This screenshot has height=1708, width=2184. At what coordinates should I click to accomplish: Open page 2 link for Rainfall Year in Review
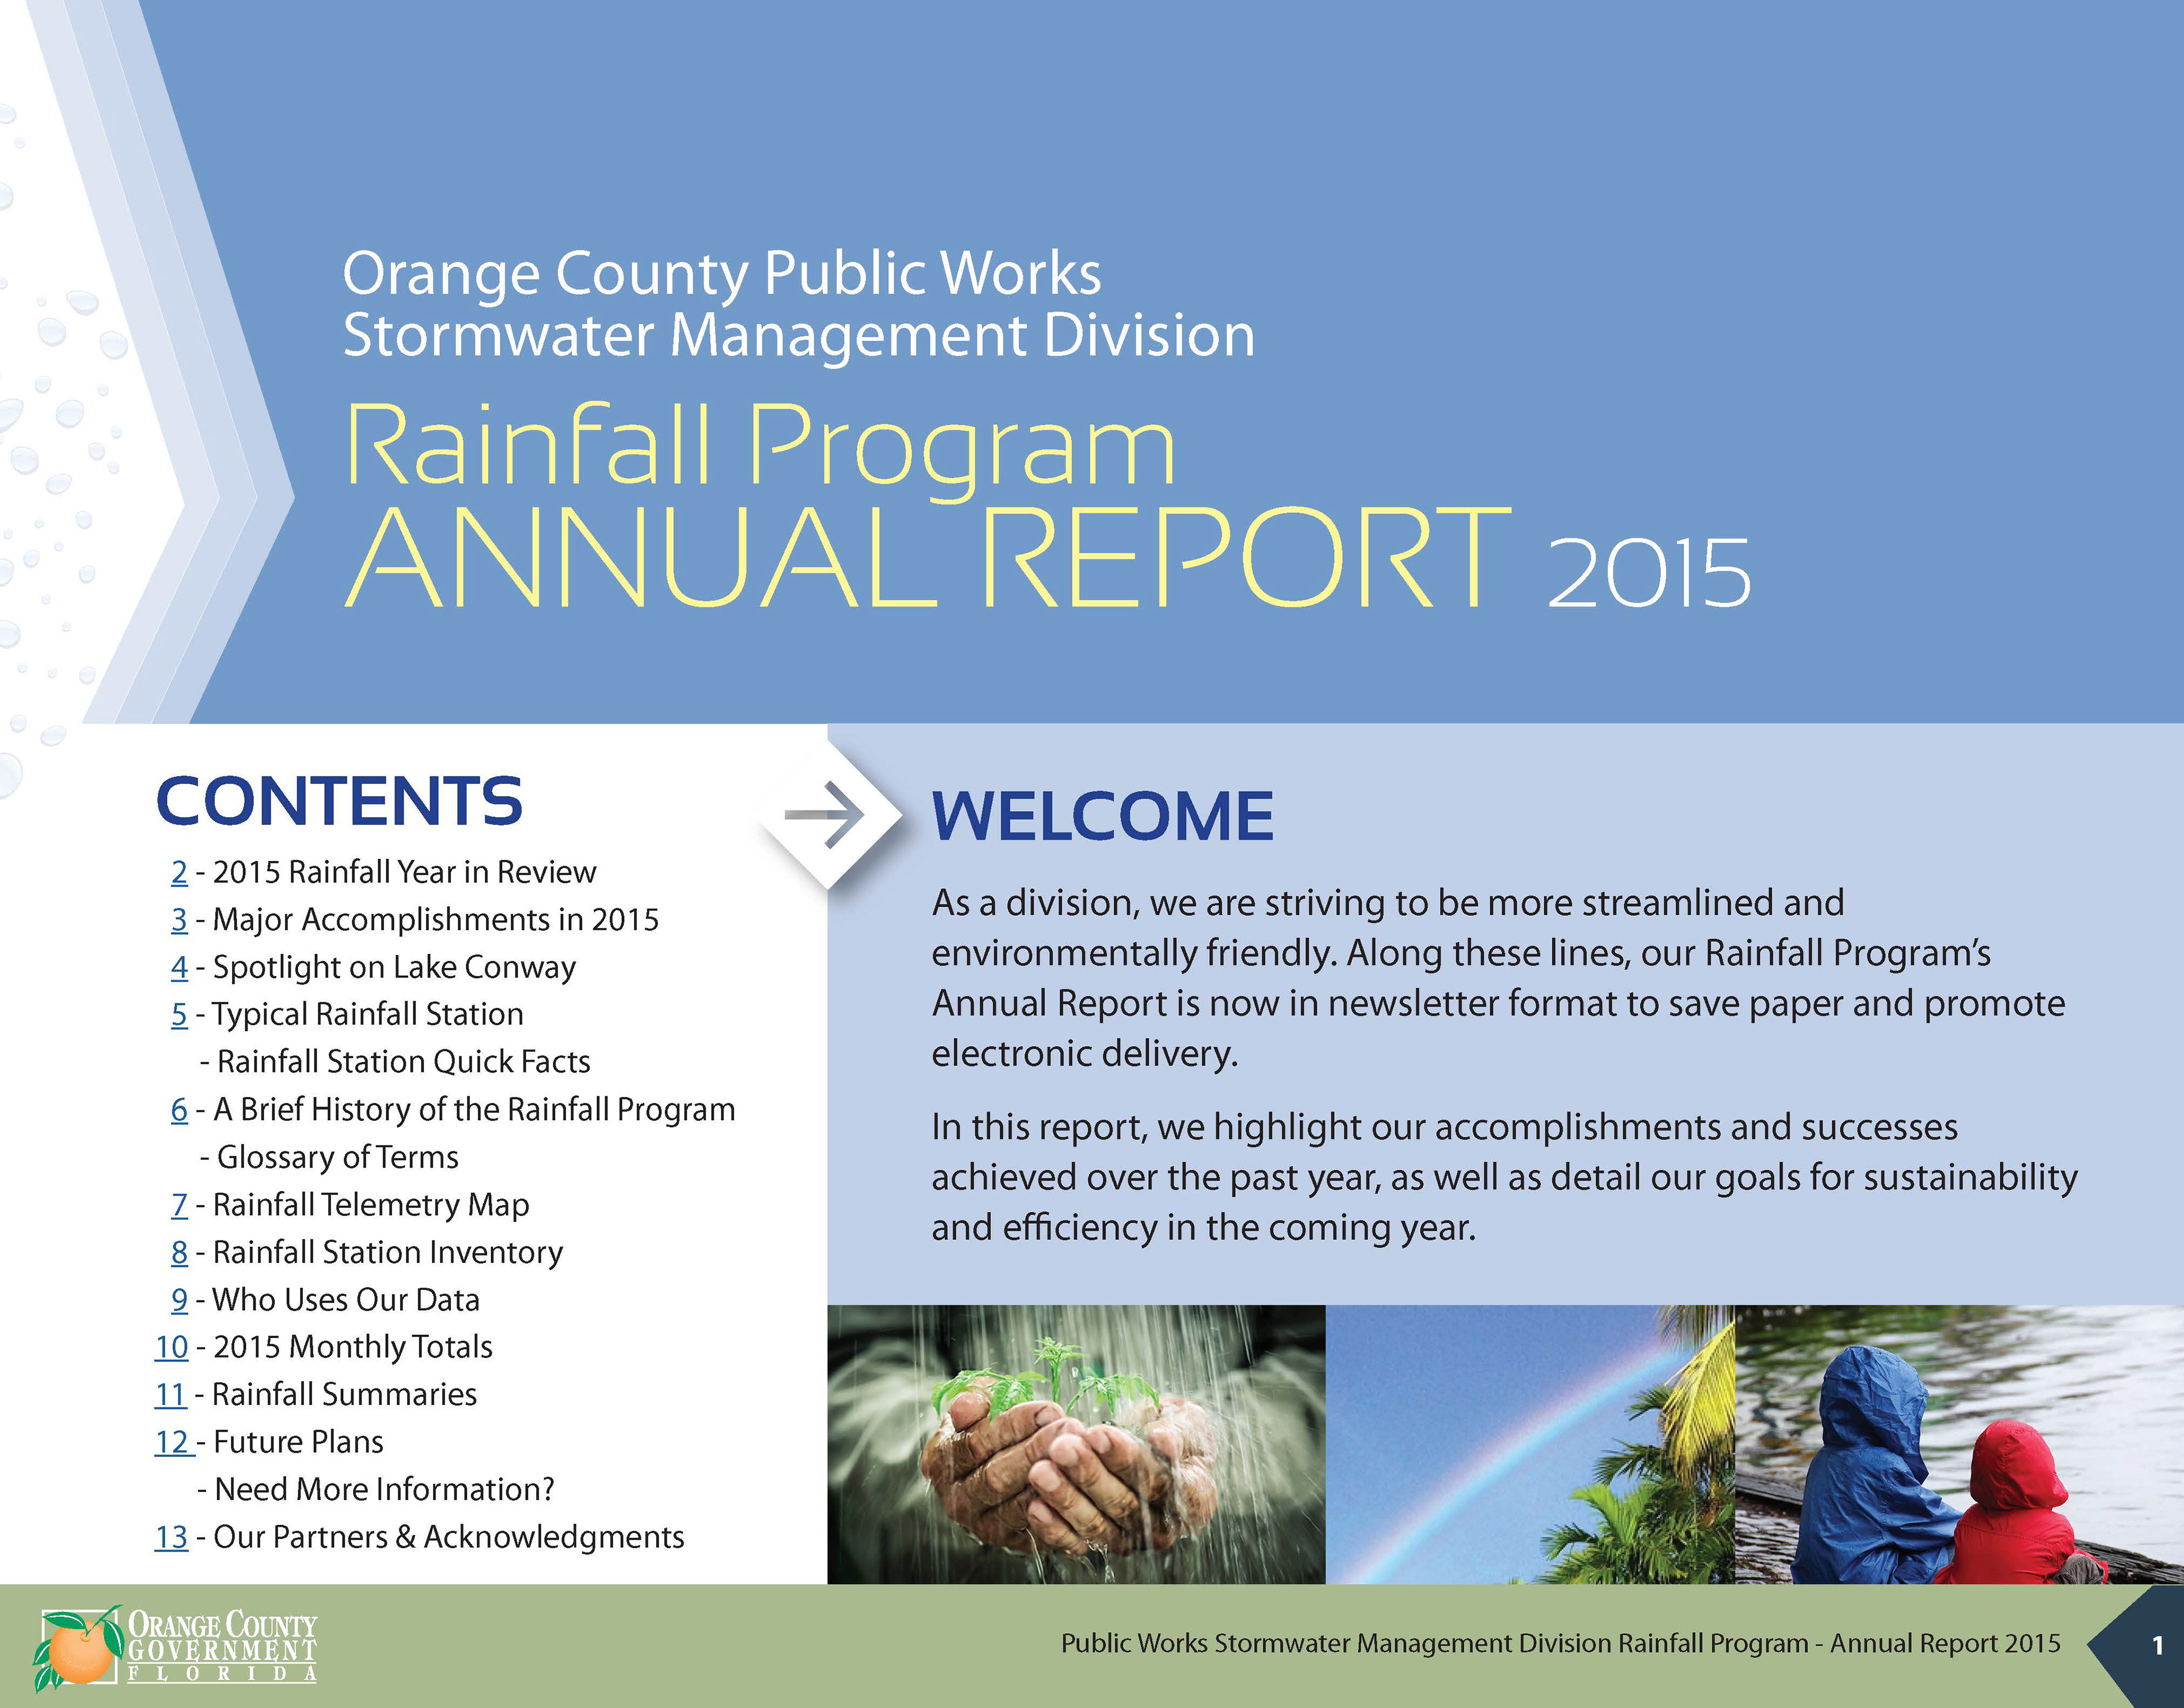(x=179, y=872)
